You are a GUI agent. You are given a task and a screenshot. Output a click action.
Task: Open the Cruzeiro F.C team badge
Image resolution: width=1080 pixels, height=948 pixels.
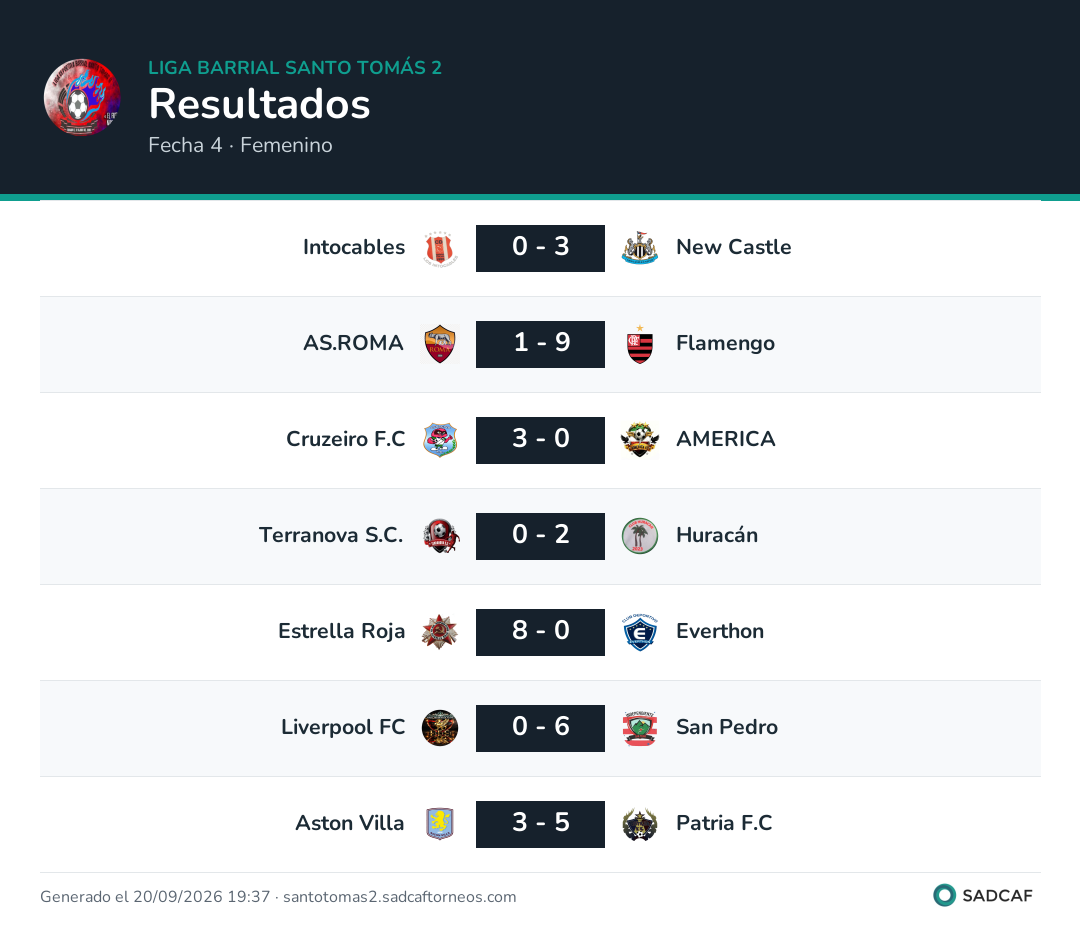click(439, 440)
